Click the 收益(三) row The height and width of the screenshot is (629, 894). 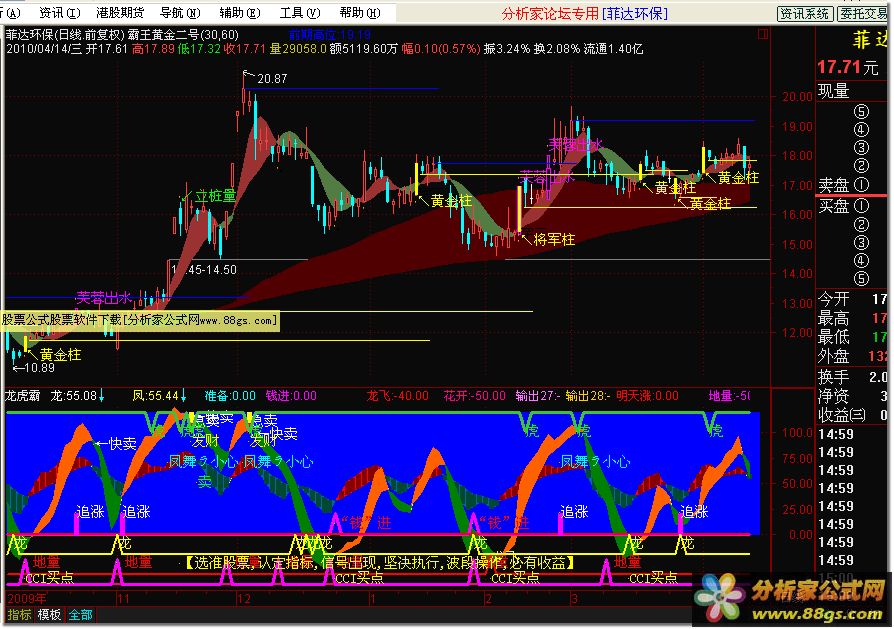[x=853, y=415]
